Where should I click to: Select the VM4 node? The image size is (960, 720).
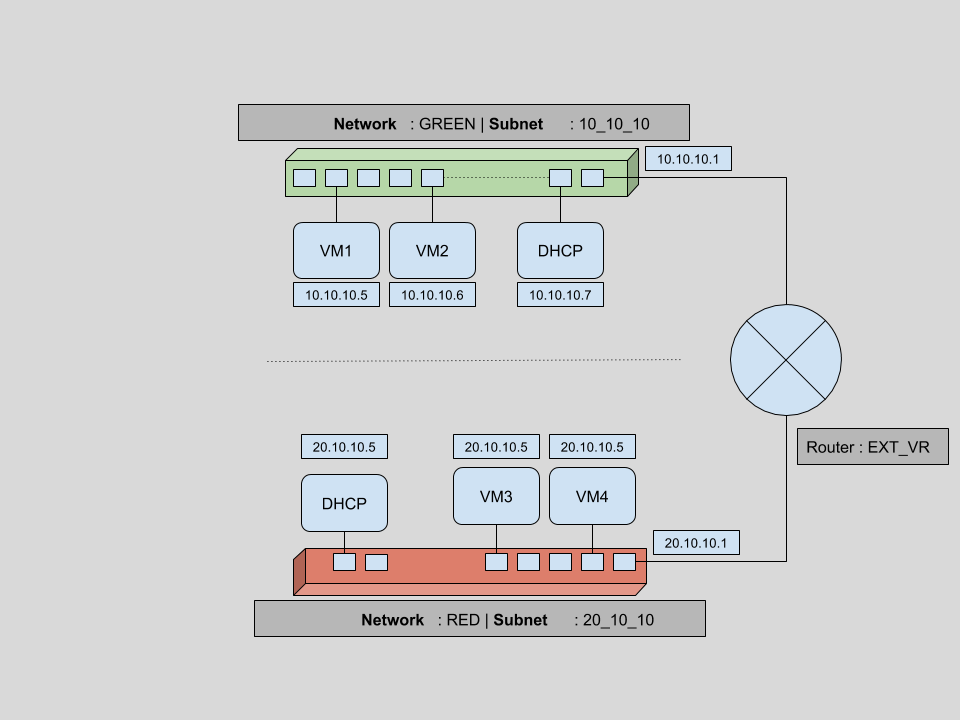pos(593,495)
